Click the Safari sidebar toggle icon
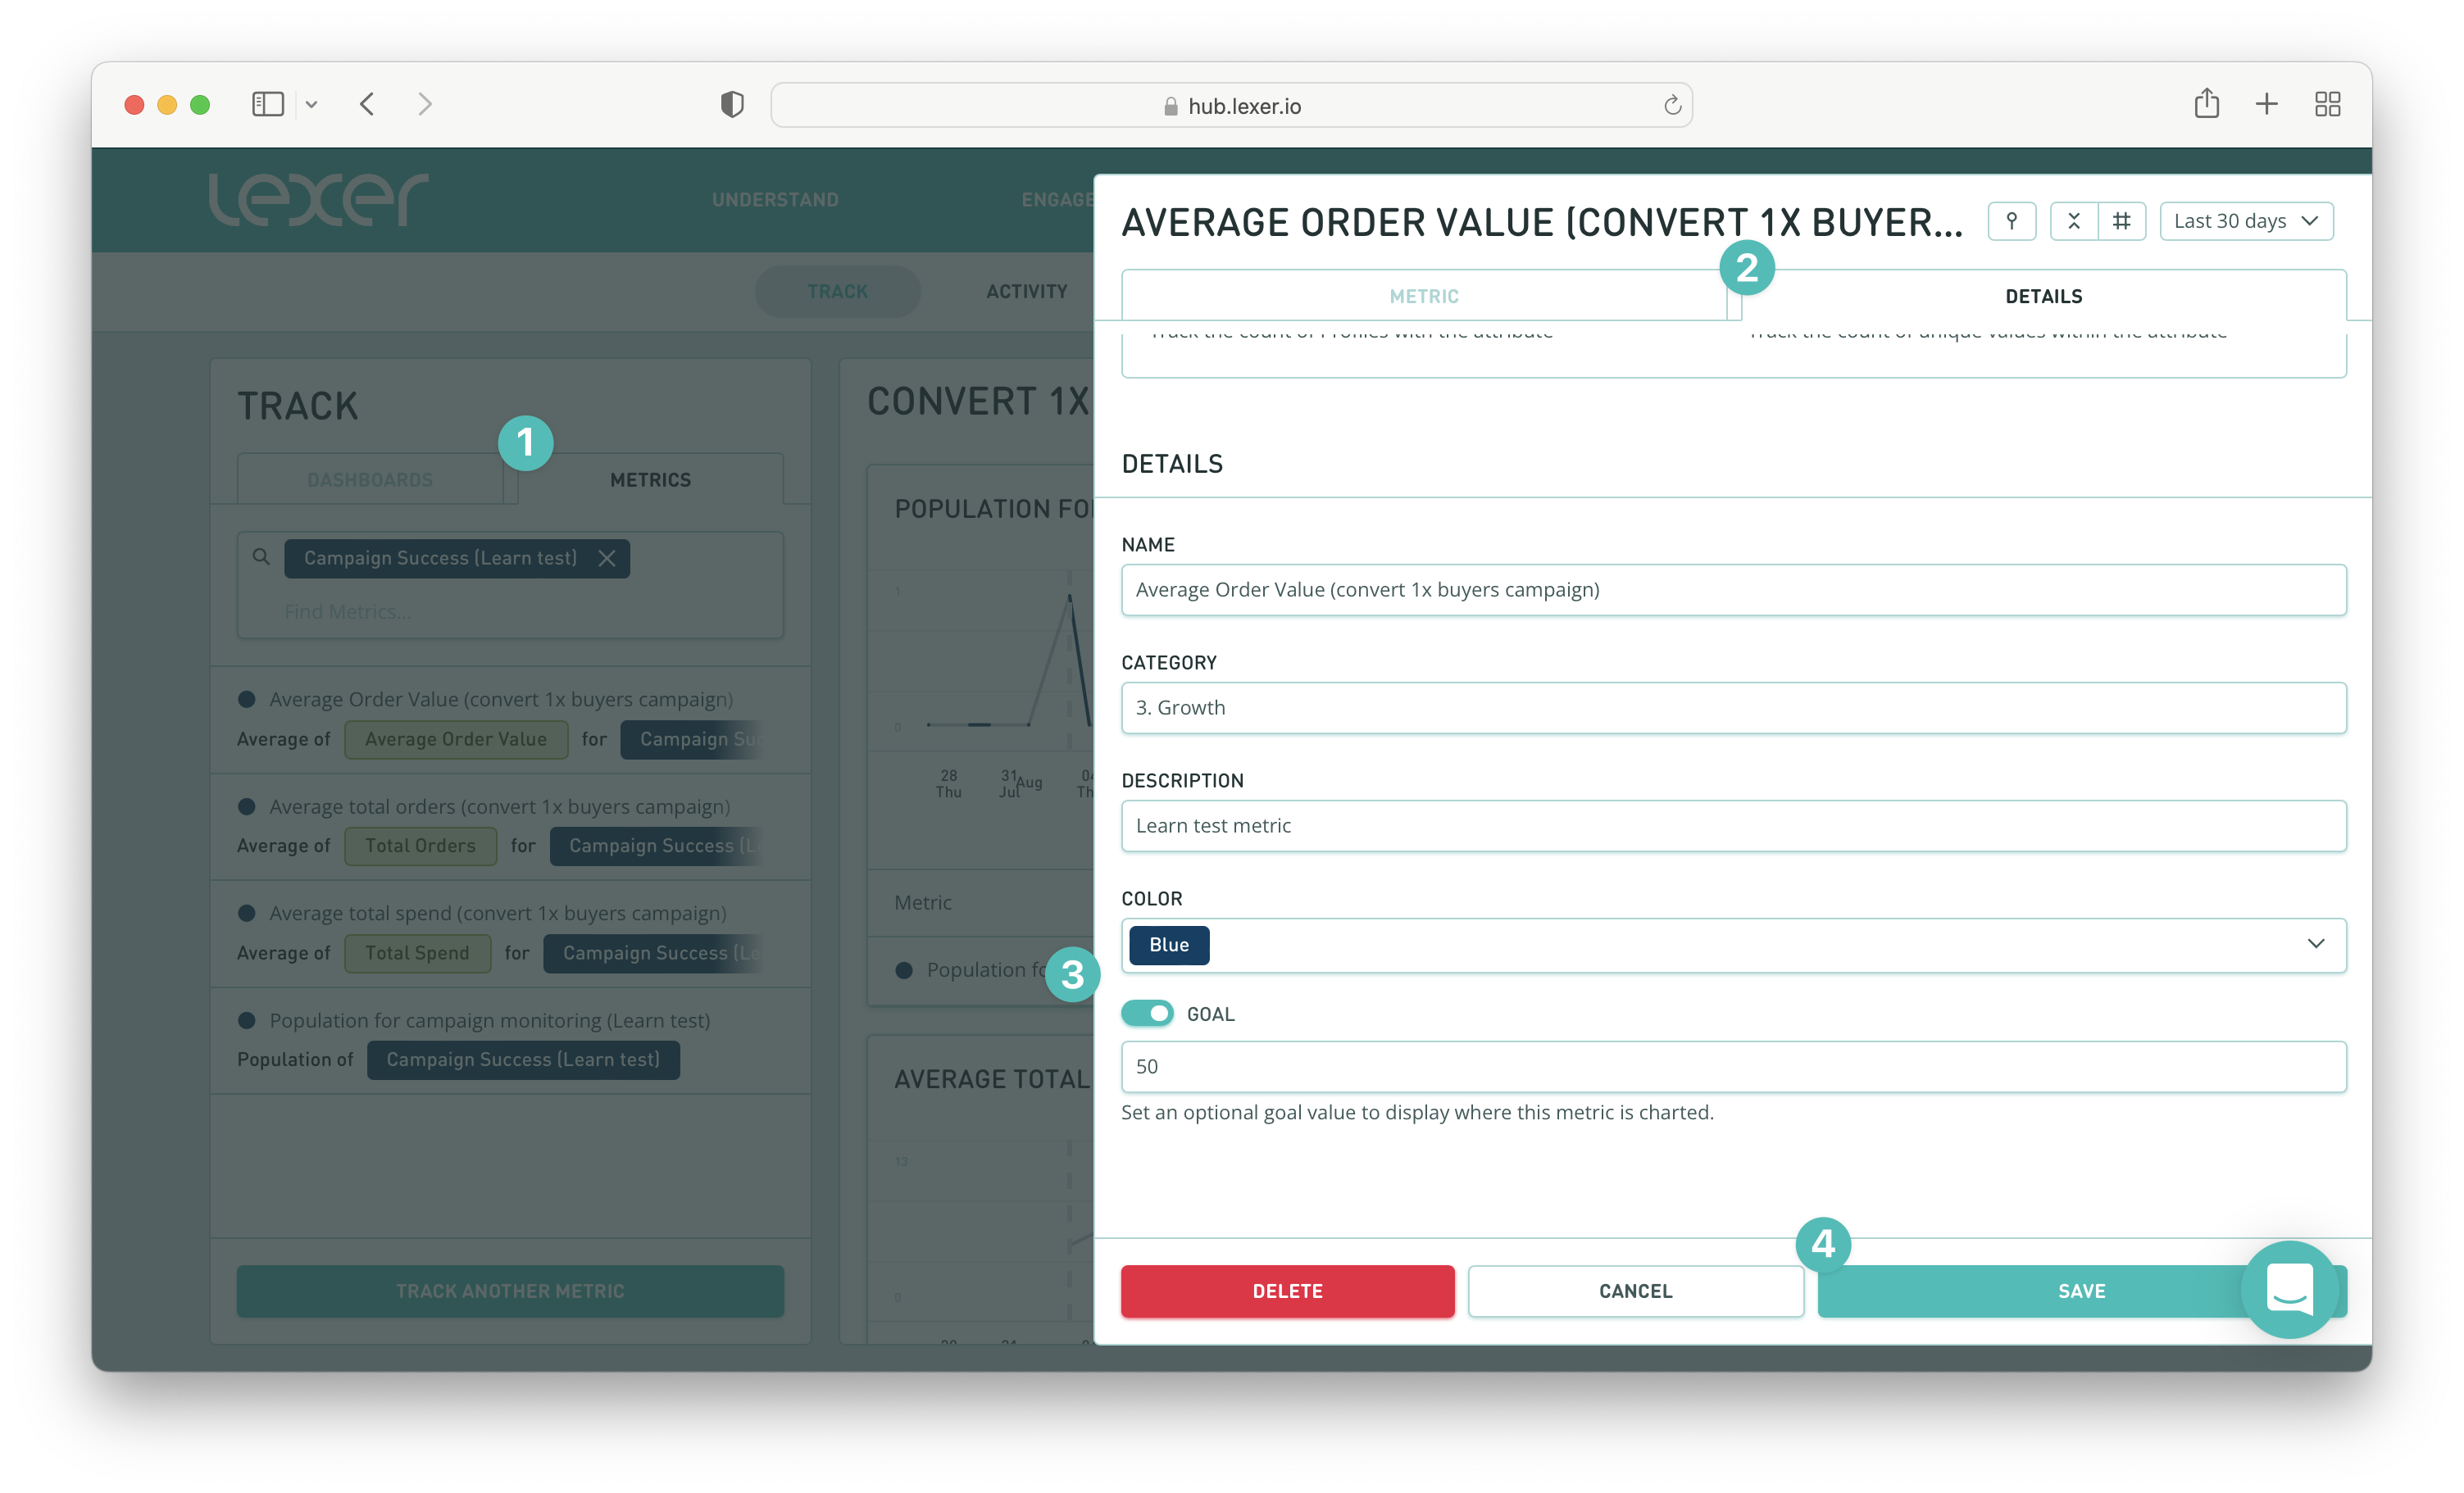This screenshot has height=1493, width=2464. (268, 104)
